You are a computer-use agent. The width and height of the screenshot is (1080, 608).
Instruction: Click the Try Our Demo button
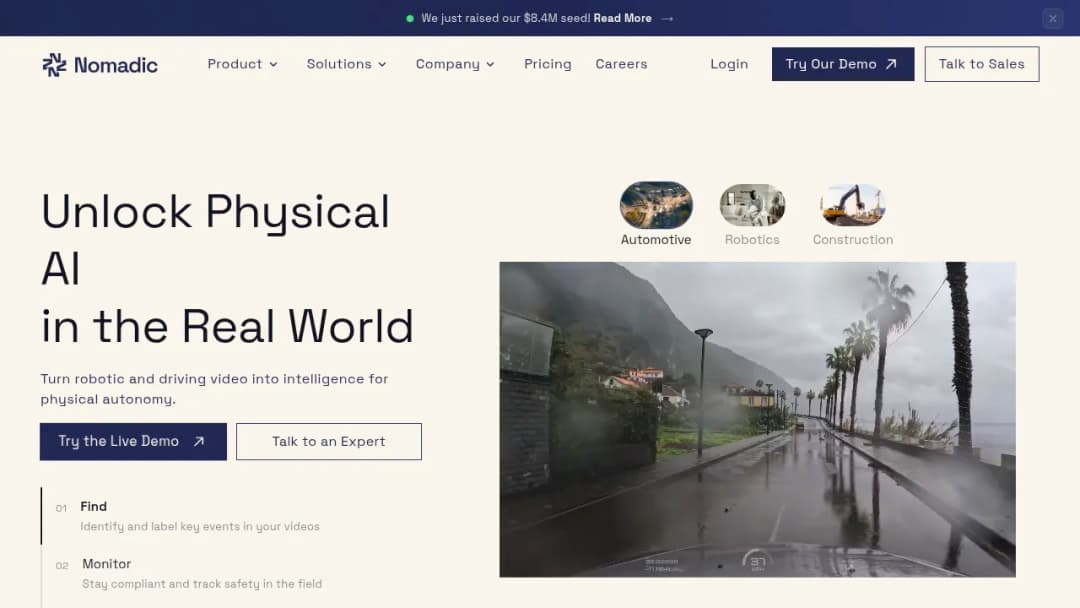pos(842,64)
